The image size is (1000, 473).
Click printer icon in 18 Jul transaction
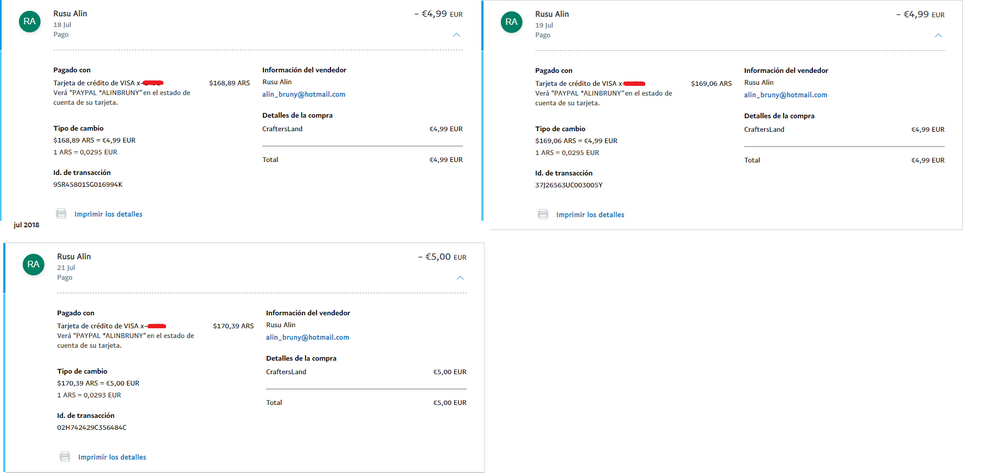pos(61,214)
